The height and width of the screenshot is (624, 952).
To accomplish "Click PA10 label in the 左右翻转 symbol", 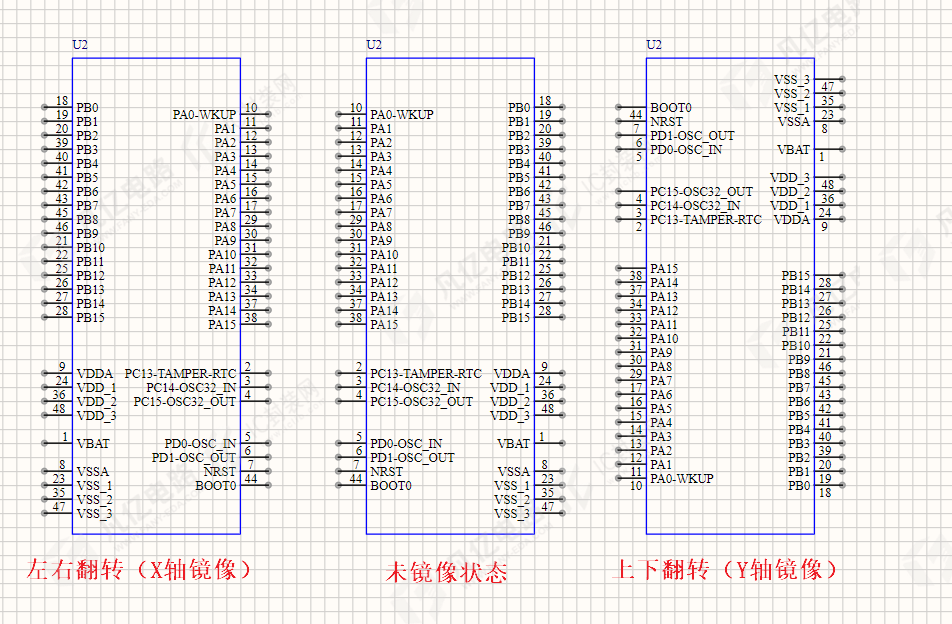I will (222, 255).
